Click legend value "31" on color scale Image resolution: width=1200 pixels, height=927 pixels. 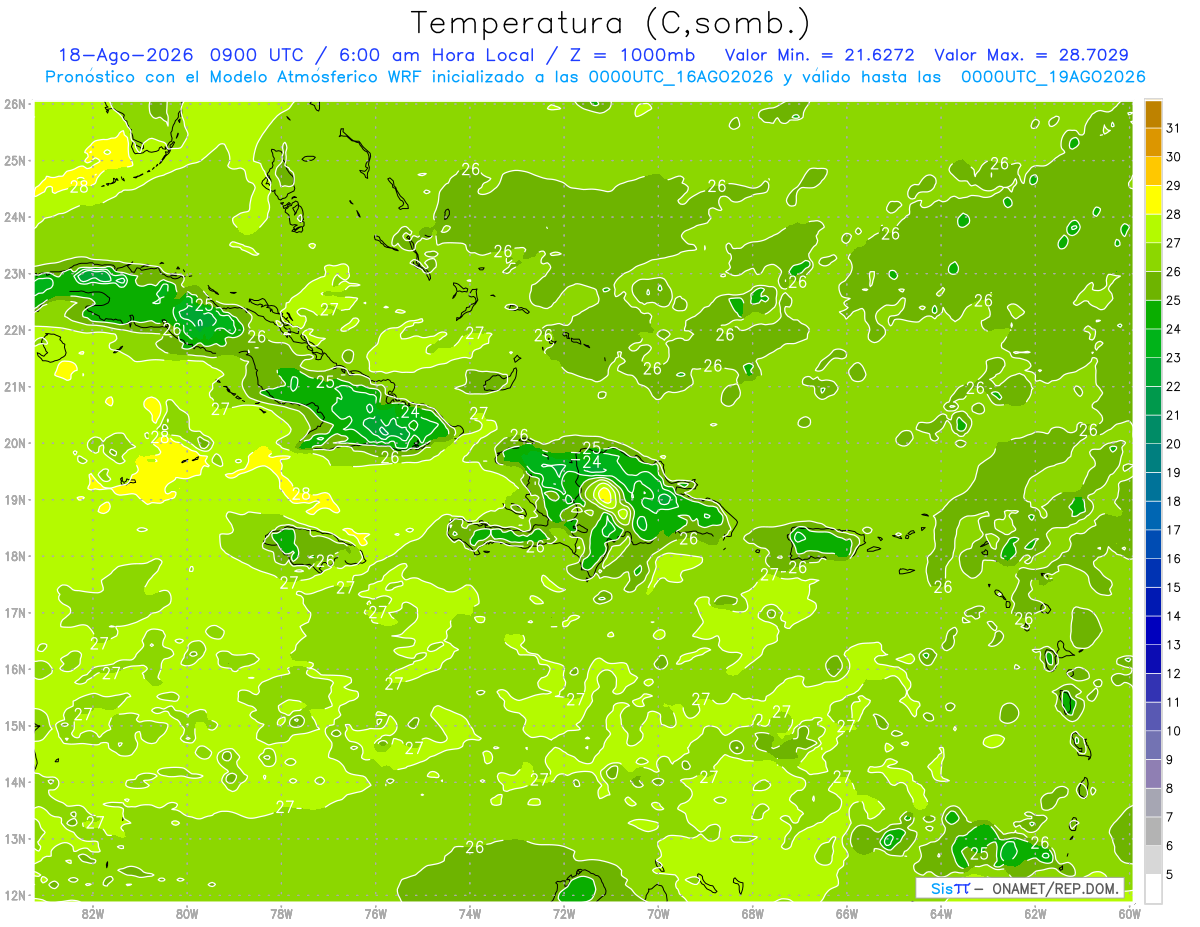(x=1173, y=128)
